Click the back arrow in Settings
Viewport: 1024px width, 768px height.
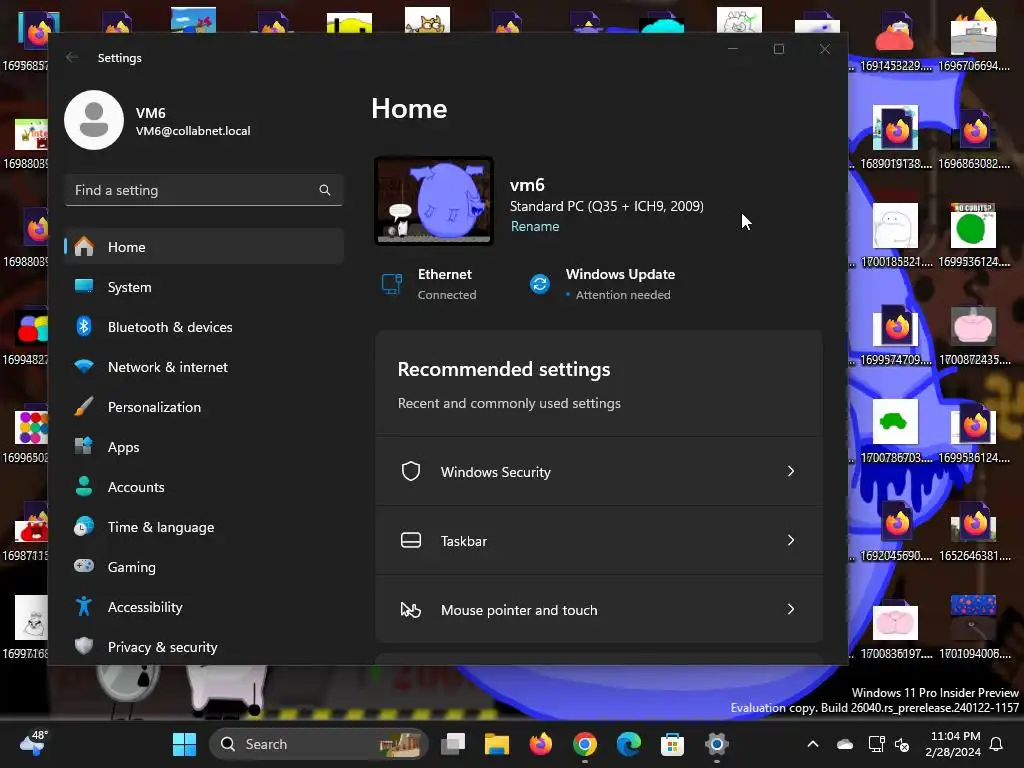72,57
